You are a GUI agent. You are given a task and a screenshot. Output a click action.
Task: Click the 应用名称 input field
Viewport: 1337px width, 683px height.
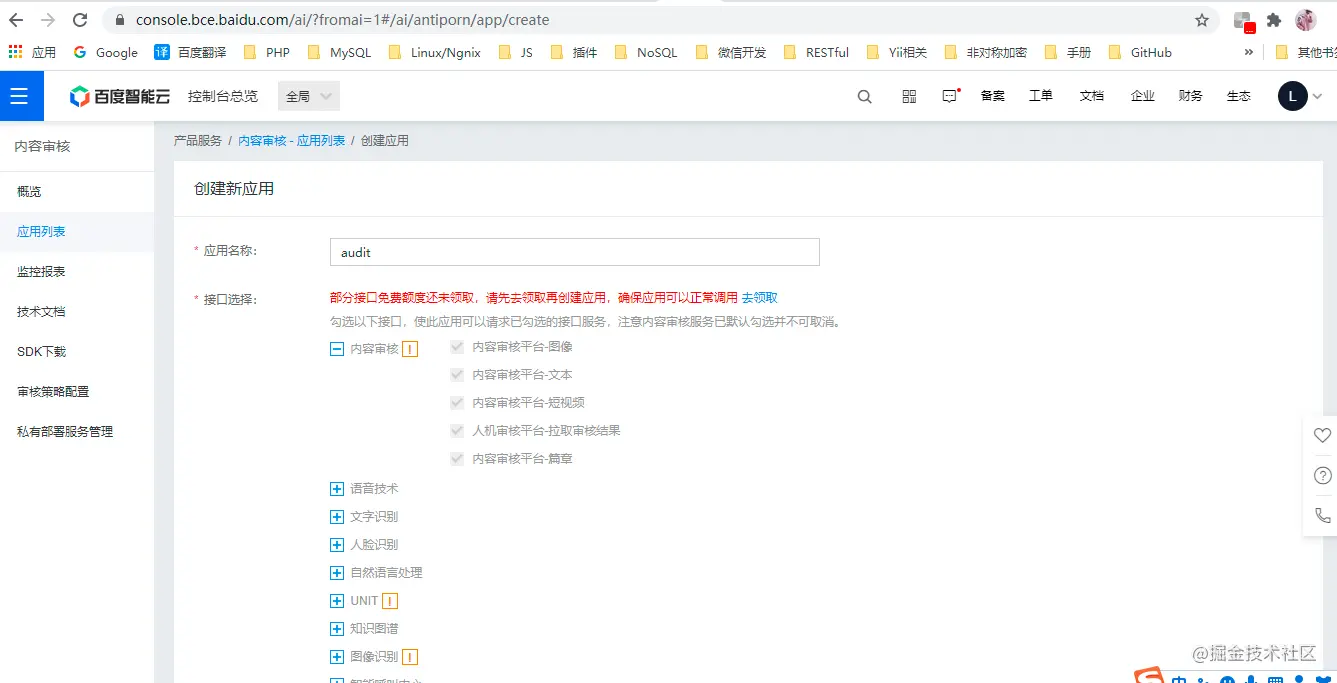[575, 252]
